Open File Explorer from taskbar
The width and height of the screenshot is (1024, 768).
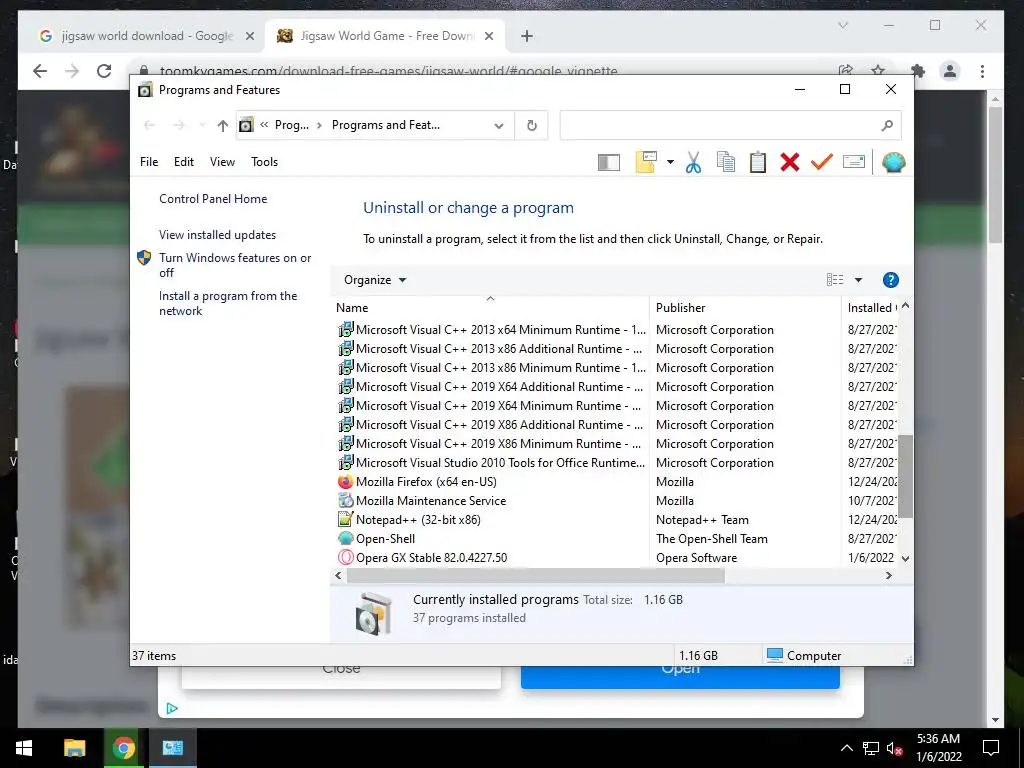click(x=74, y=748)
